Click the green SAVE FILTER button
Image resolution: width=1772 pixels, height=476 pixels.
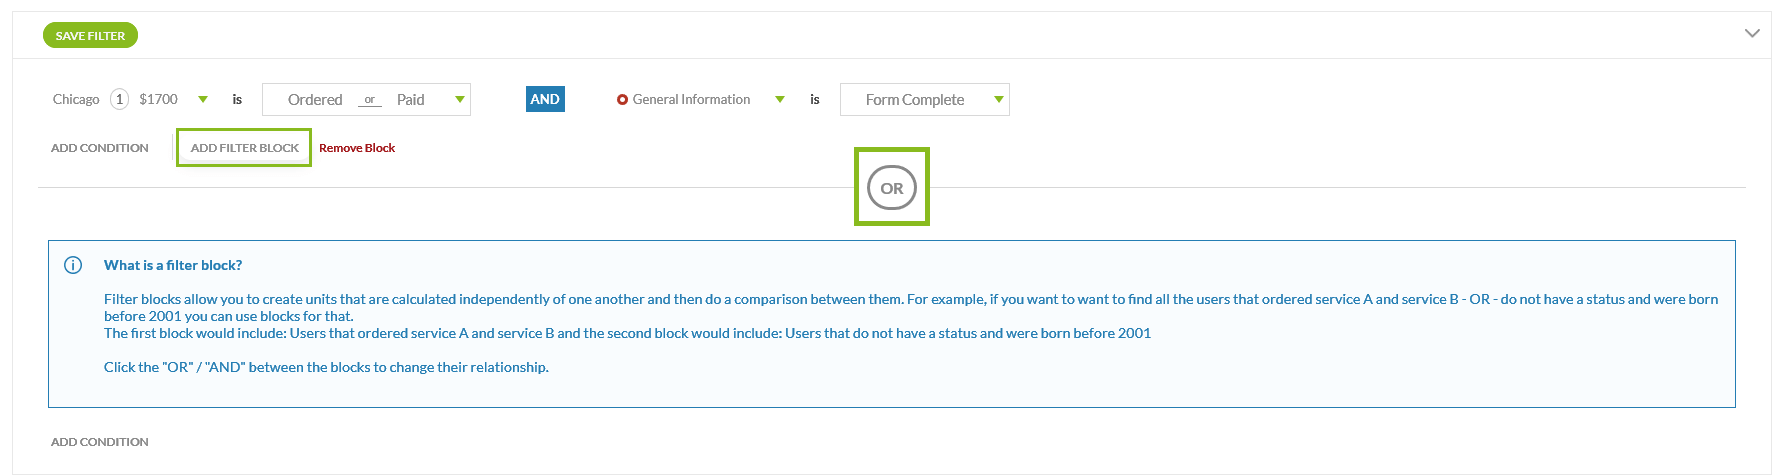[x=90, y=36]
